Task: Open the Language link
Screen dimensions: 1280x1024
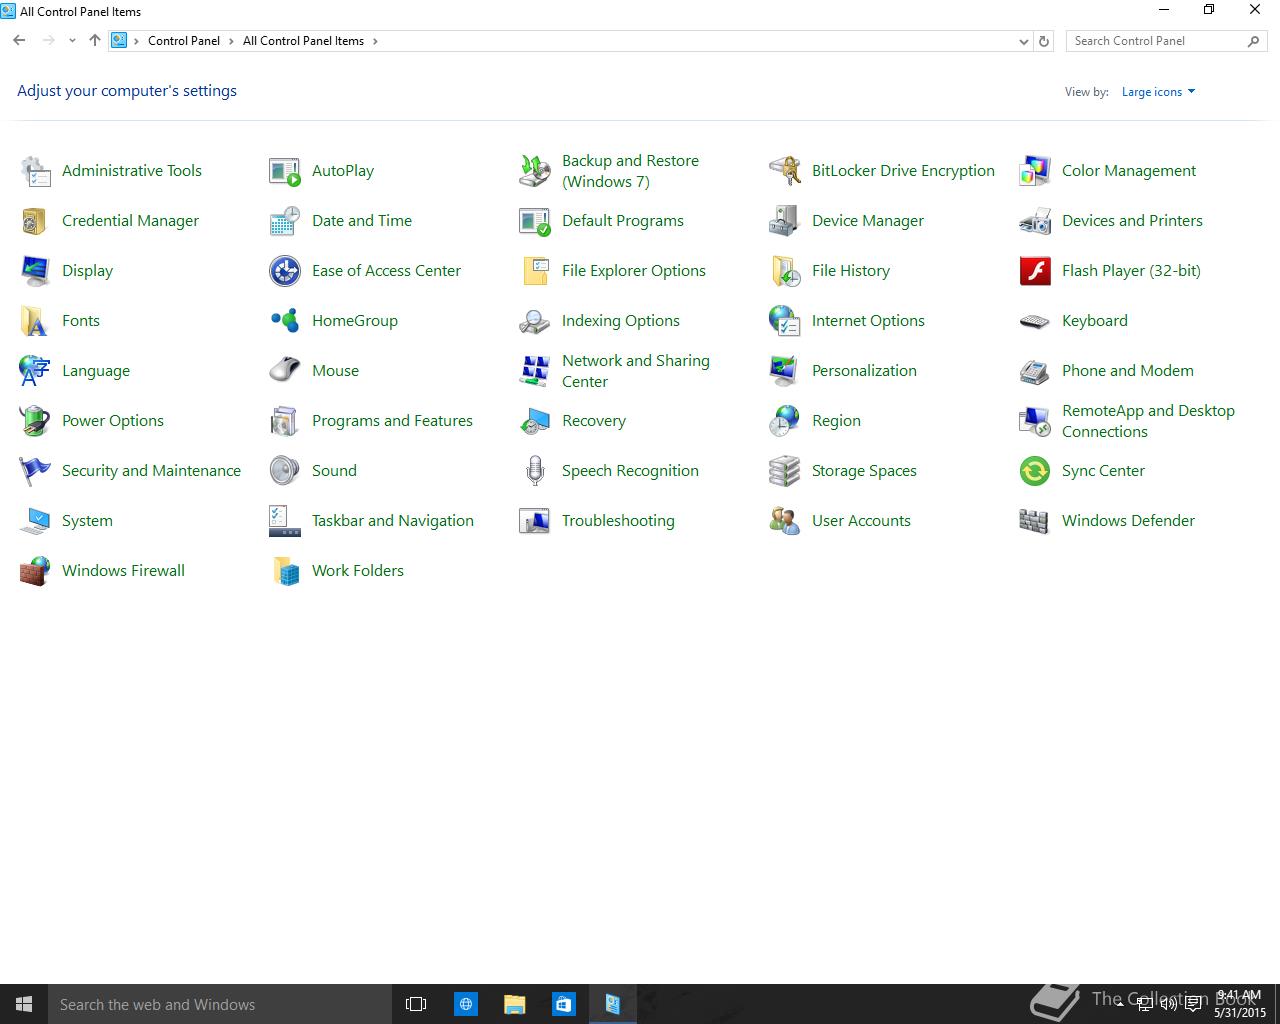Action: (96, 371)
